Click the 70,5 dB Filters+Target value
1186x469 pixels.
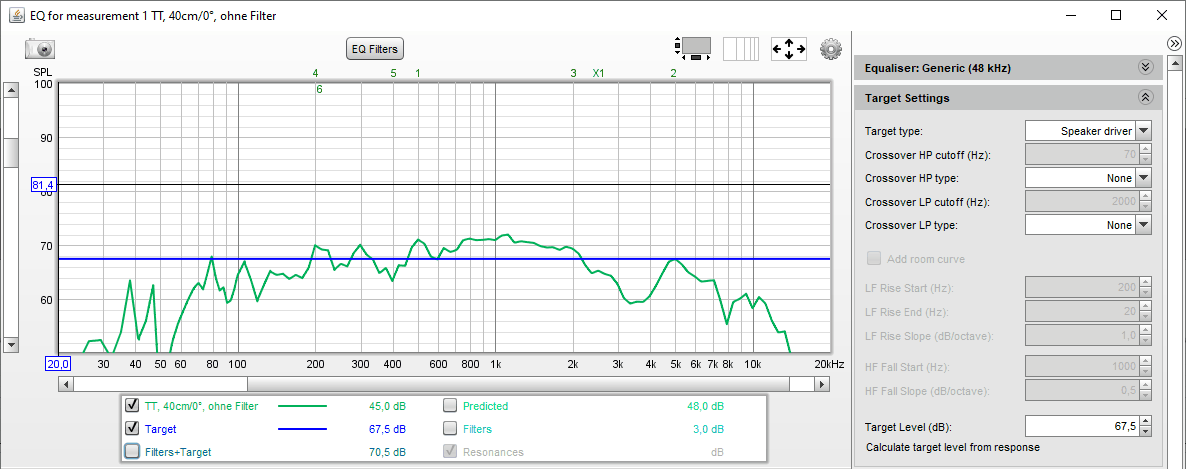coord(387,452)
